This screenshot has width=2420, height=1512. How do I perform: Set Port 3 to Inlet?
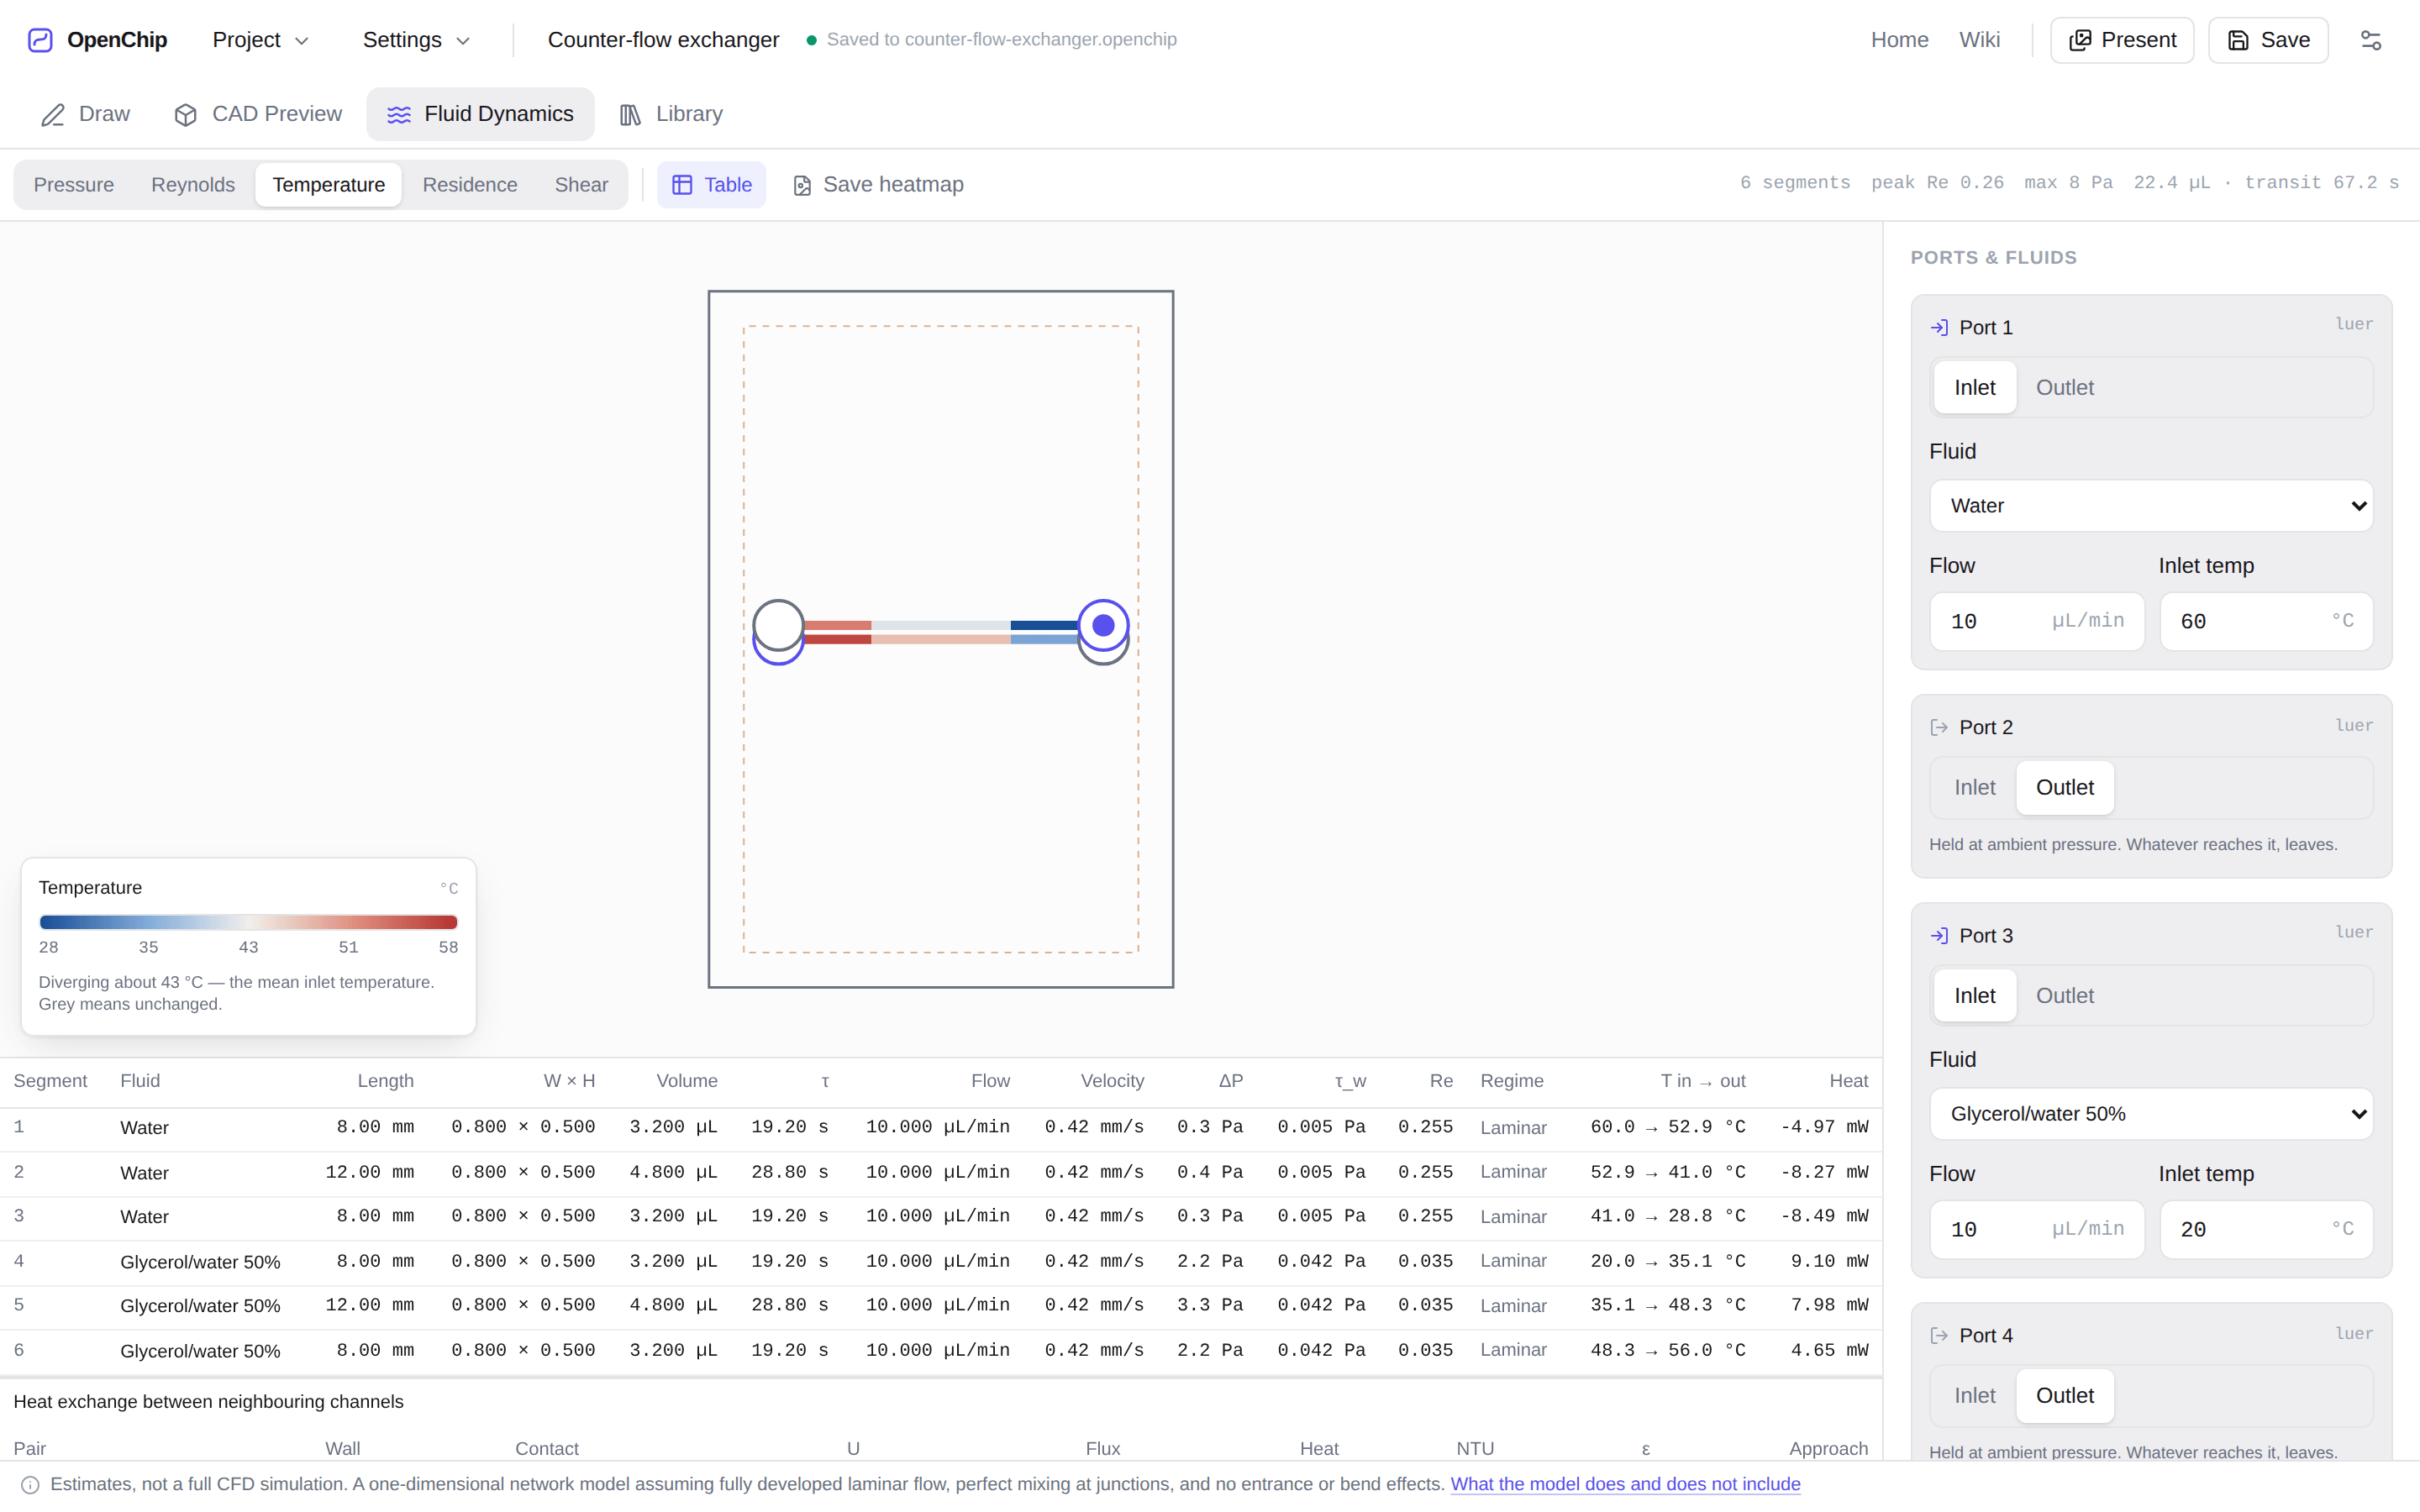point(1974,996)
